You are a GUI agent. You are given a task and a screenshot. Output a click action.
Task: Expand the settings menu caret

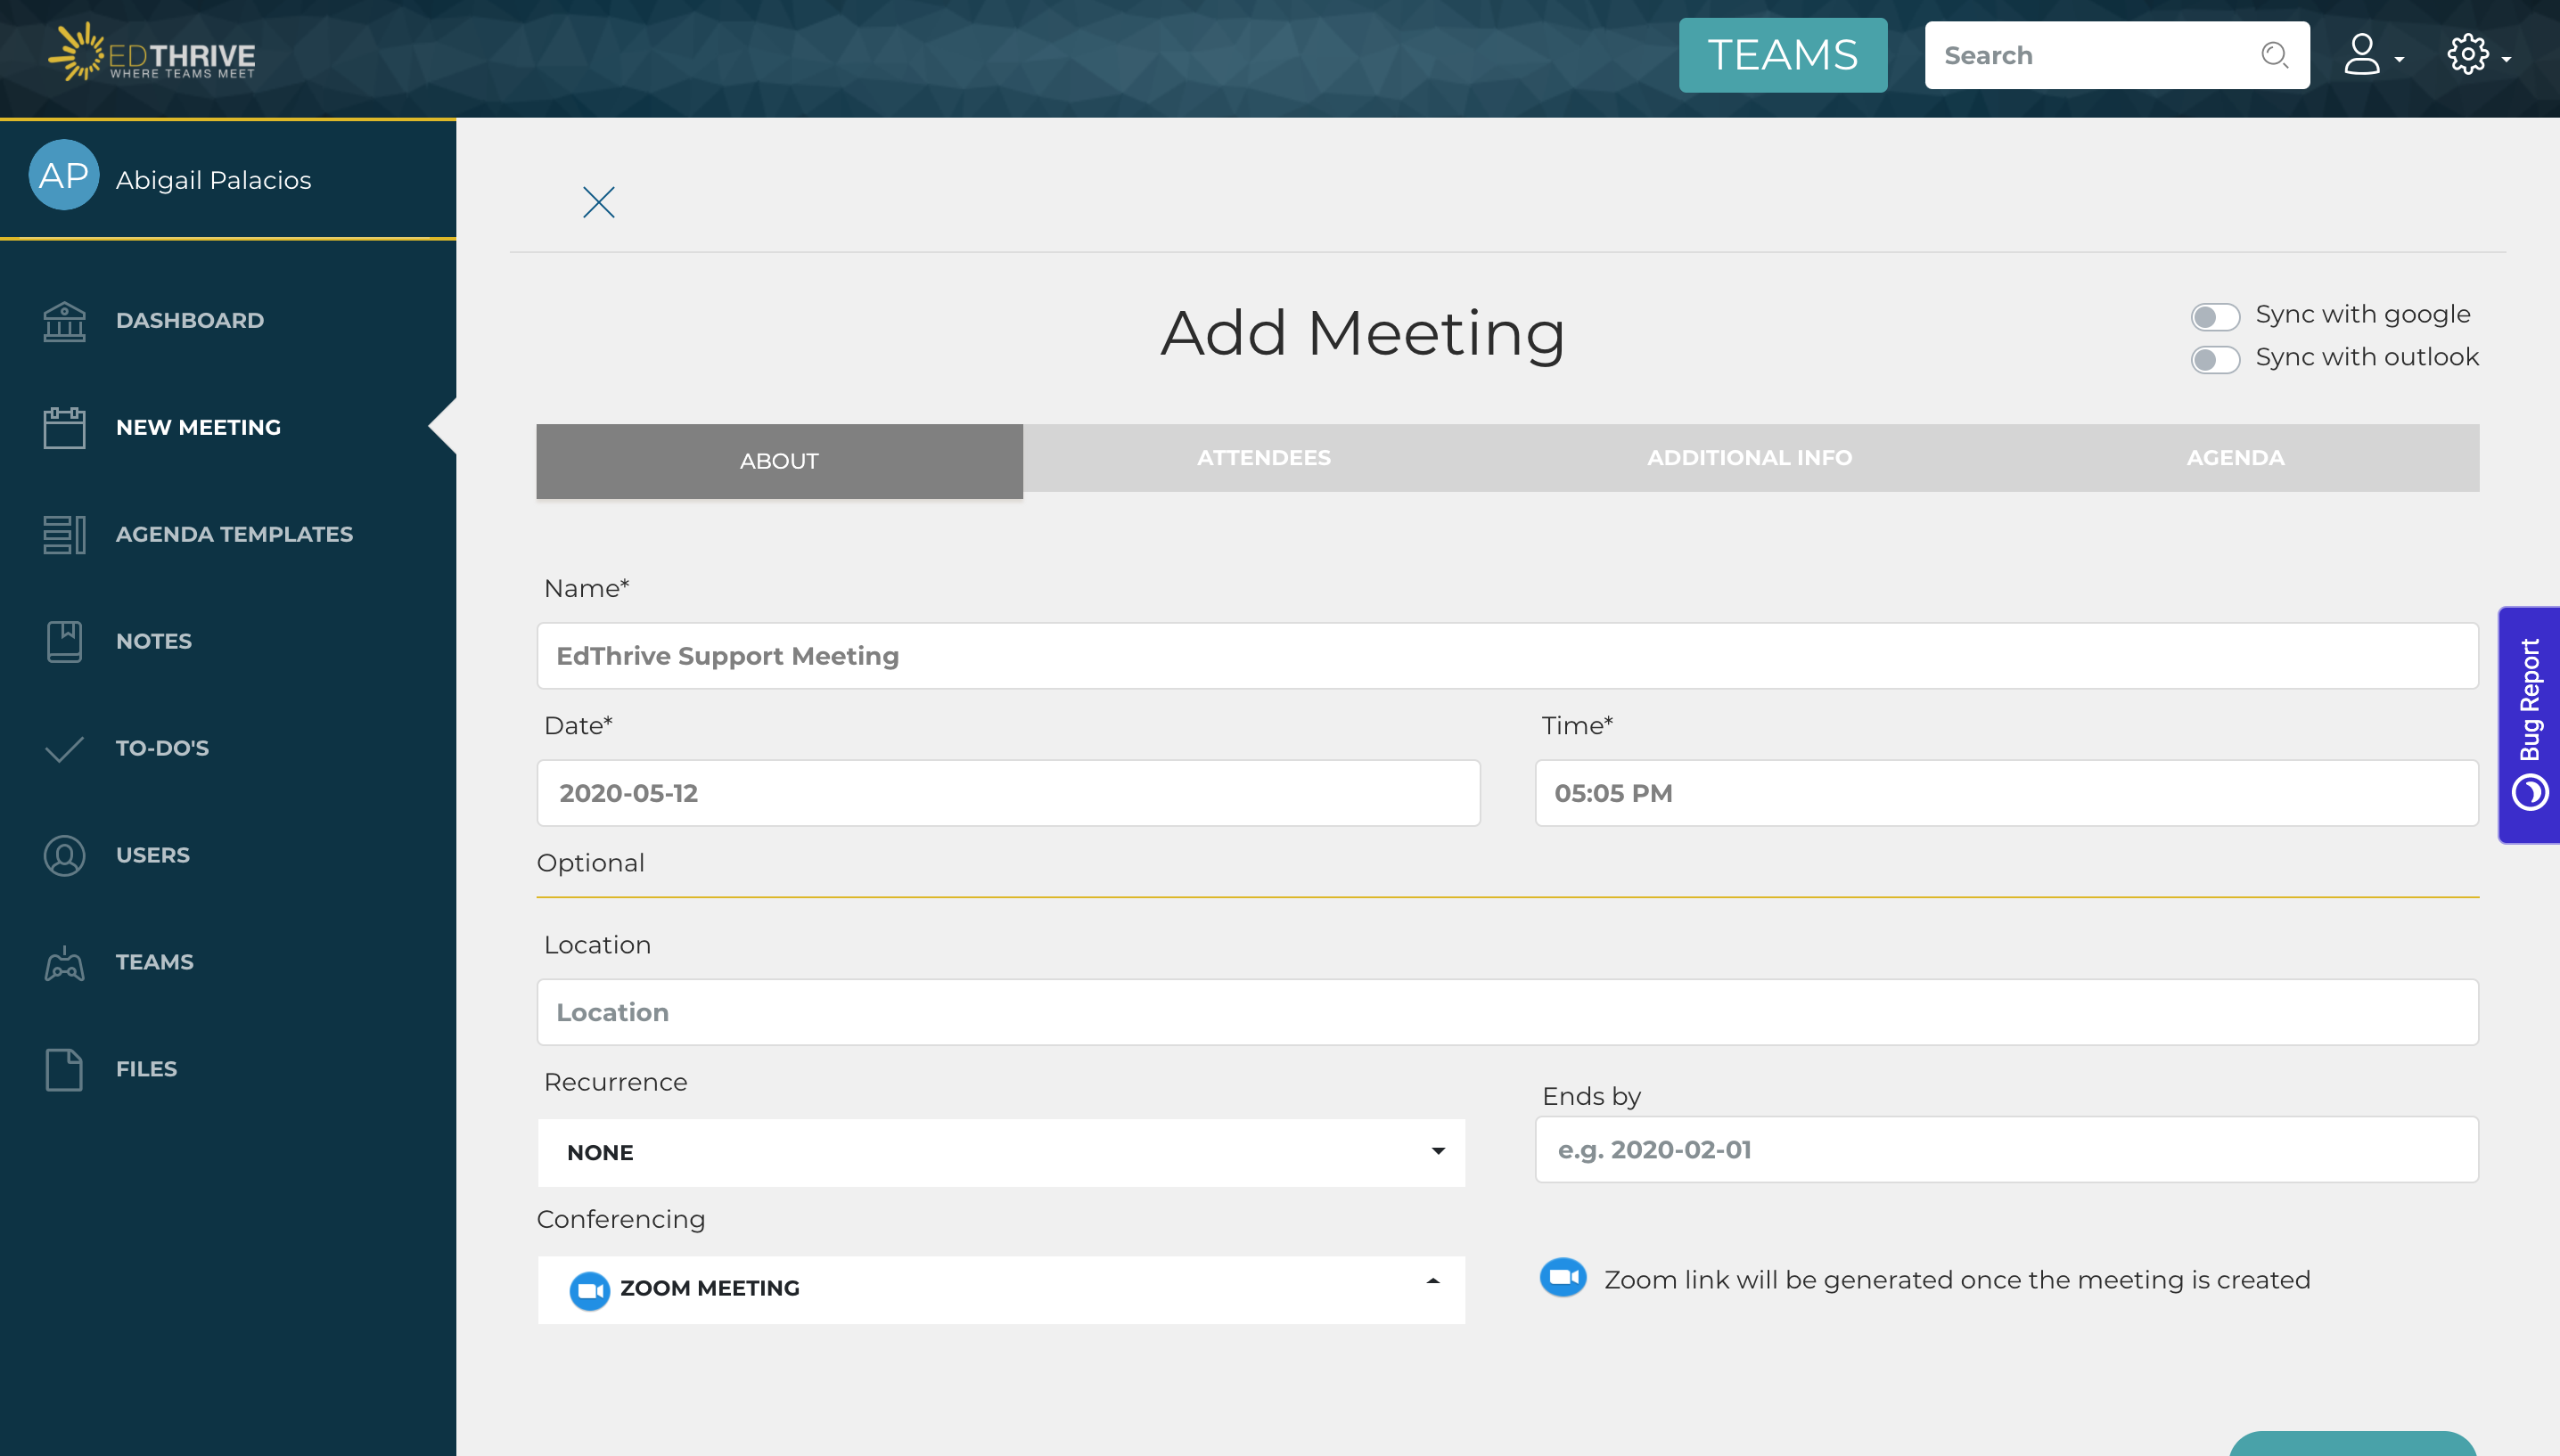click(x=2506, y=60)
